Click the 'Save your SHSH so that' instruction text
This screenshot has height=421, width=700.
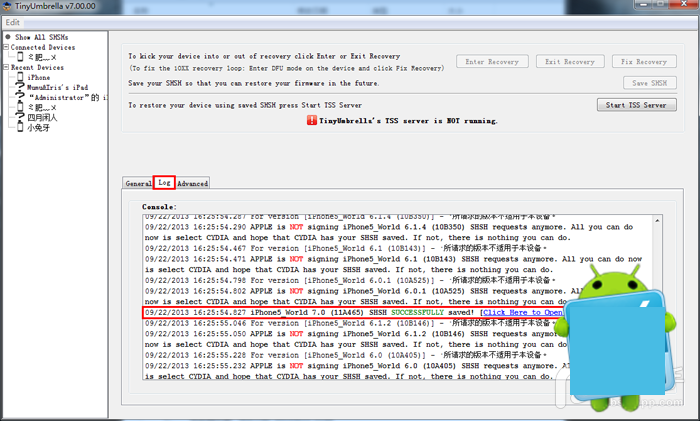(254, 83)
